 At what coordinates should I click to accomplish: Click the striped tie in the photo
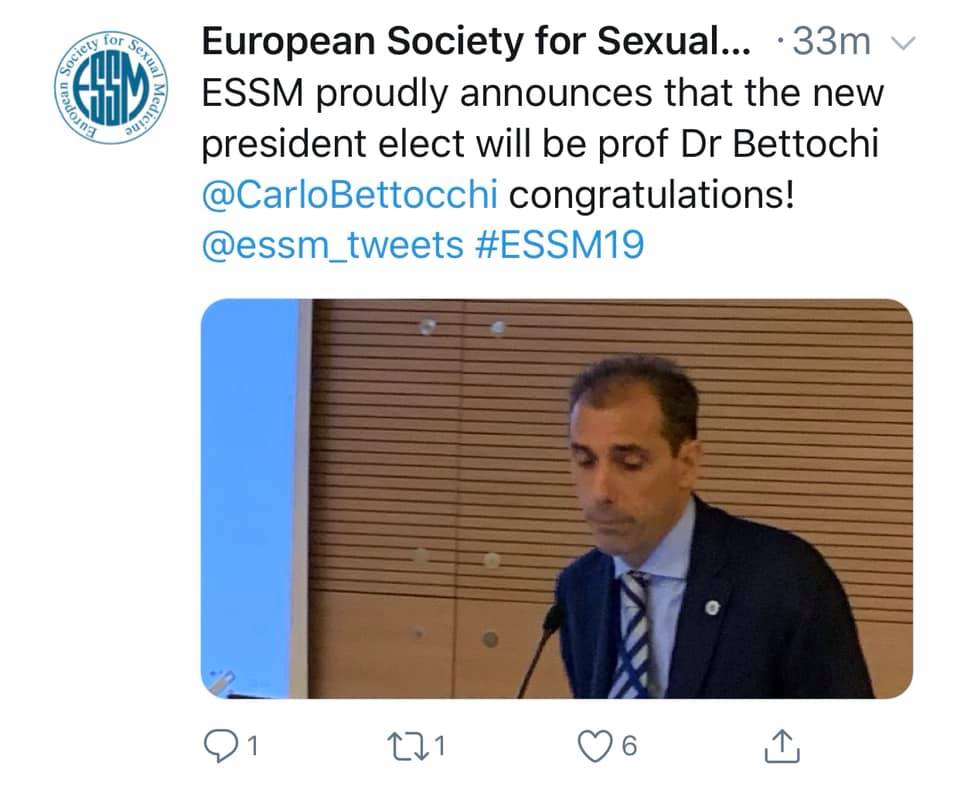632,635
